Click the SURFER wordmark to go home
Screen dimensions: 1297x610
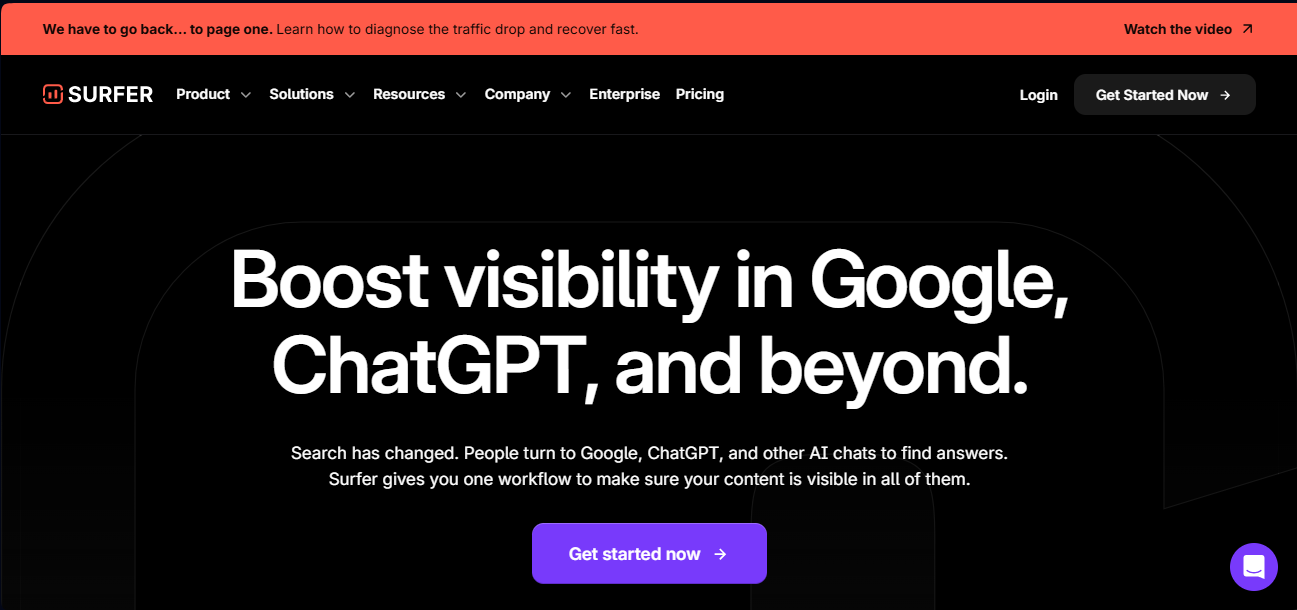pos(110,94)
